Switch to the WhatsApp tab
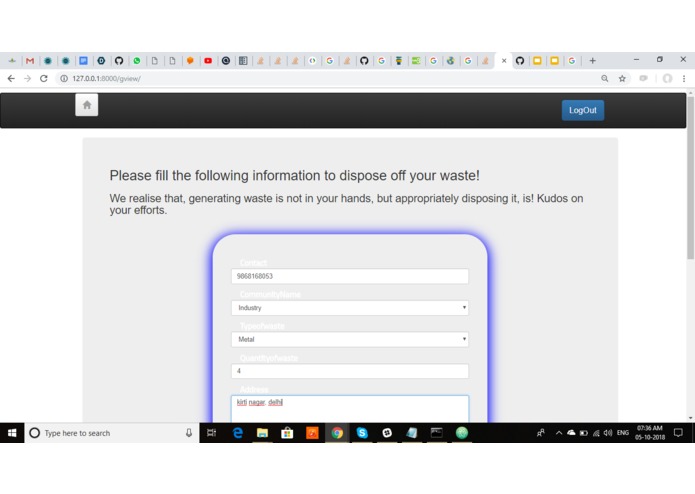This screenshot has height=494, width=695. (x=137, y=61)
